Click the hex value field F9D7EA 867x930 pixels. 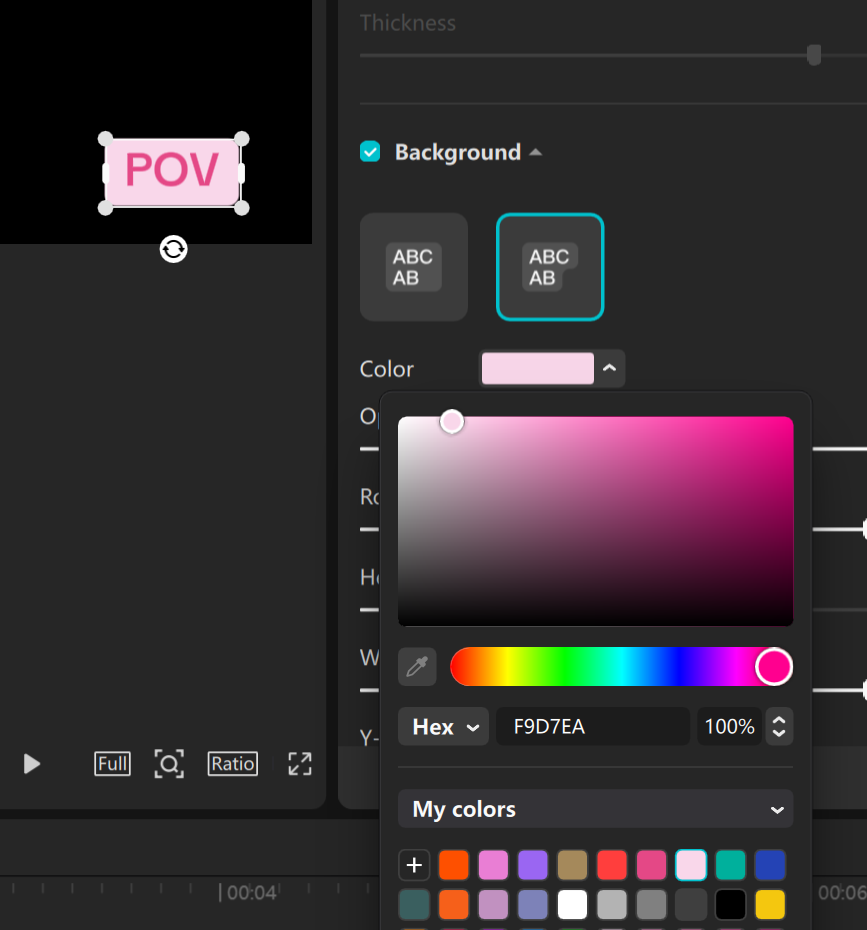(592, 726)
